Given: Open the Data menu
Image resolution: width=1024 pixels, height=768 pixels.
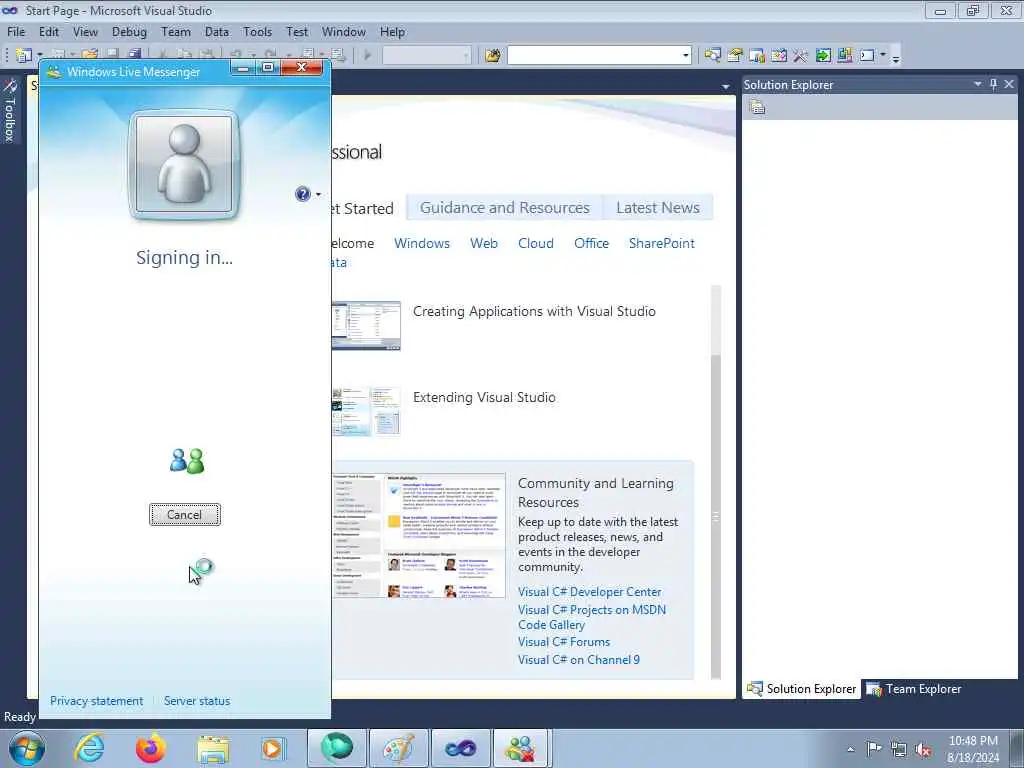Looking at the screenshot, I should click(x=217, y=31).
